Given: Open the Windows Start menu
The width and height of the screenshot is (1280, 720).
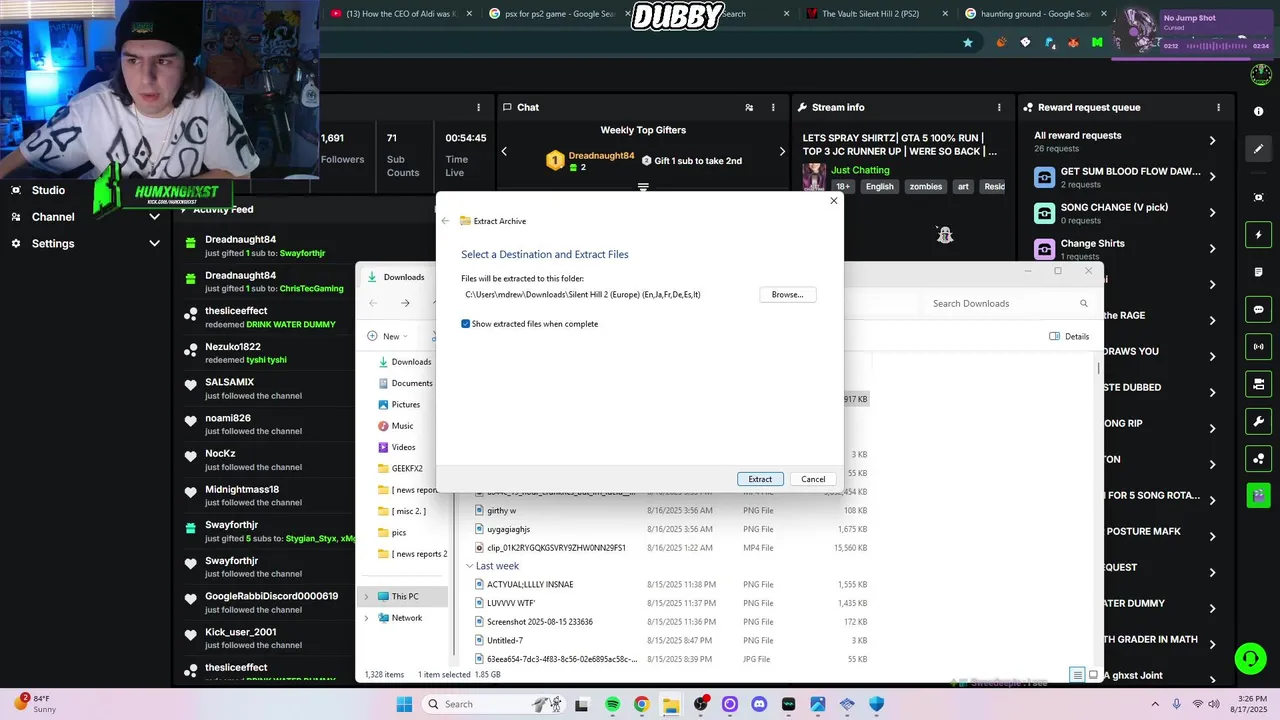Looking at the screenshot, I should tap(404, 704).
